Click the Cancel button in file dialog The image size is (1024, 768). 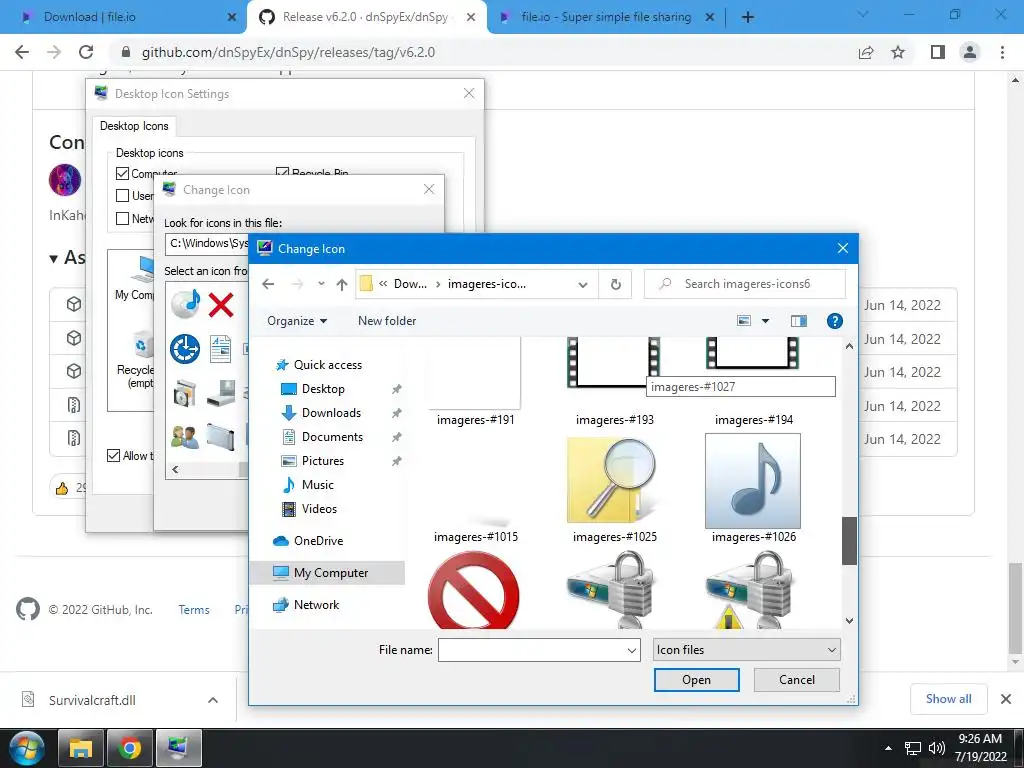click(797, 680)
